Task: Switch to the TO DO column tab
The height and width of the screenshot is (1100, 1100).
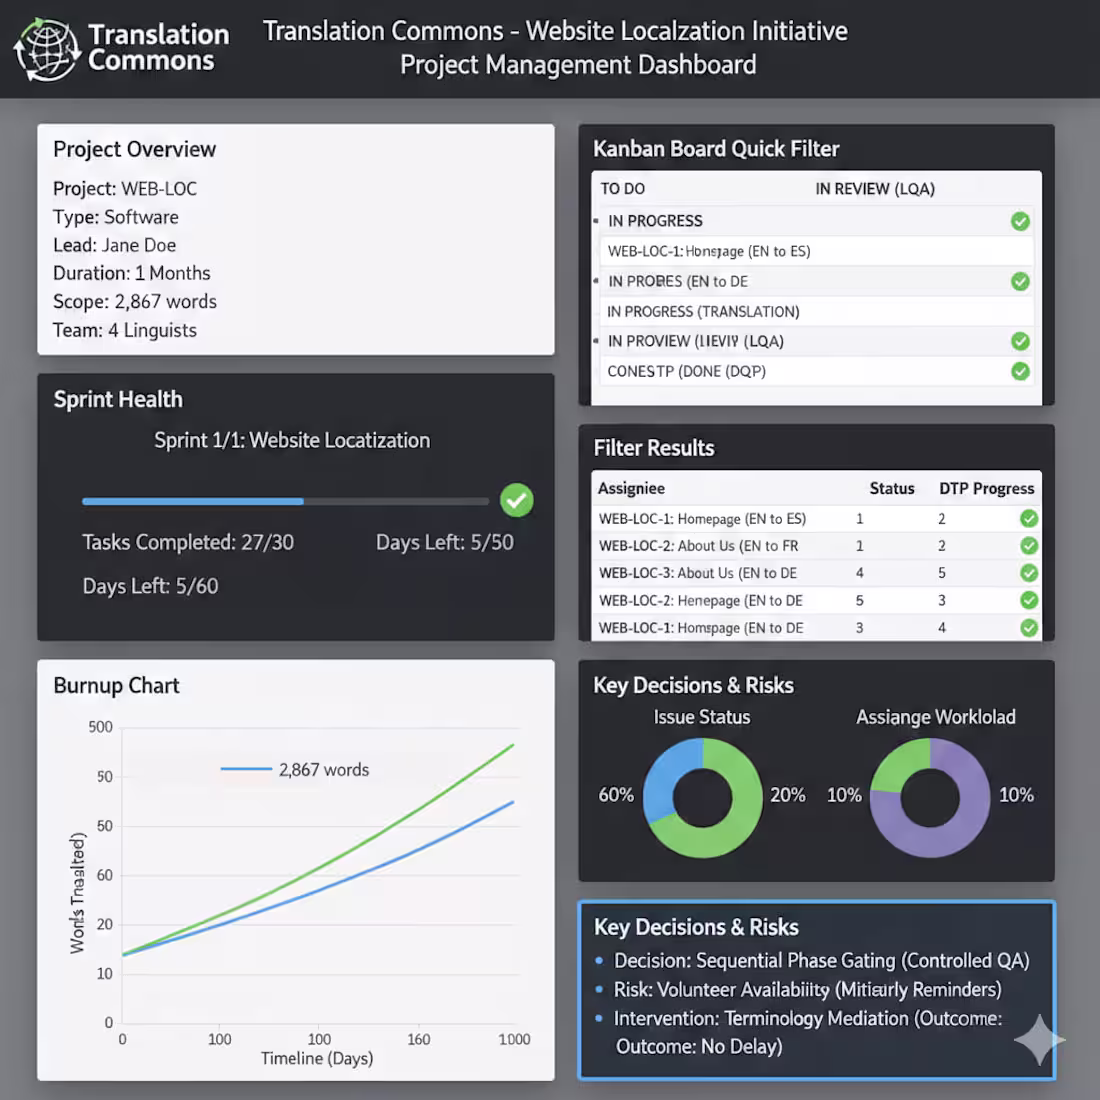Action: [x=622, y=189]
